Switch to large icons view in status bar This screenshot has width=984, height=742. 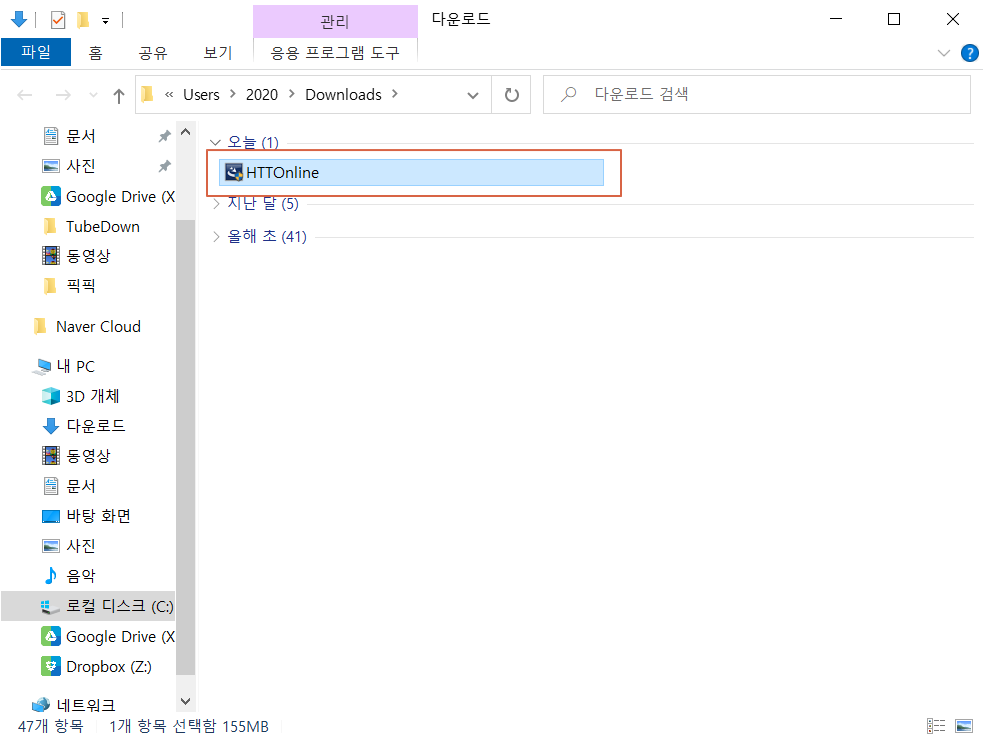point(964,726)
